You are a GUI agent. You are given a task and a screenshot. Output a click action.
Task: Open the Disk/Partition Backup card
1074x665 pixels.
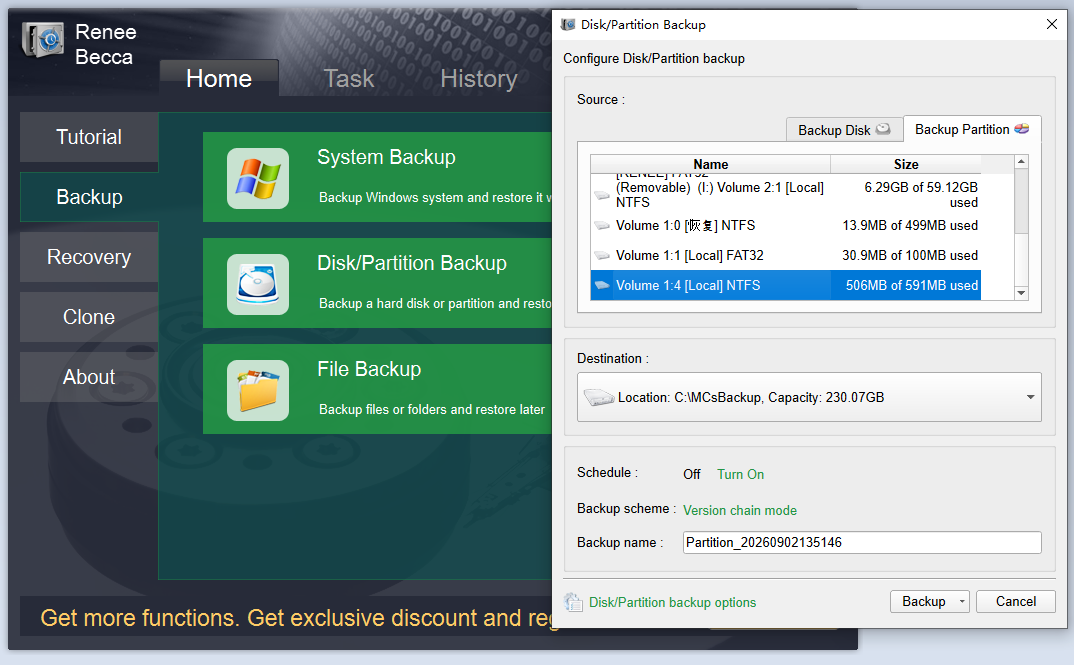(x=377, y=283)
